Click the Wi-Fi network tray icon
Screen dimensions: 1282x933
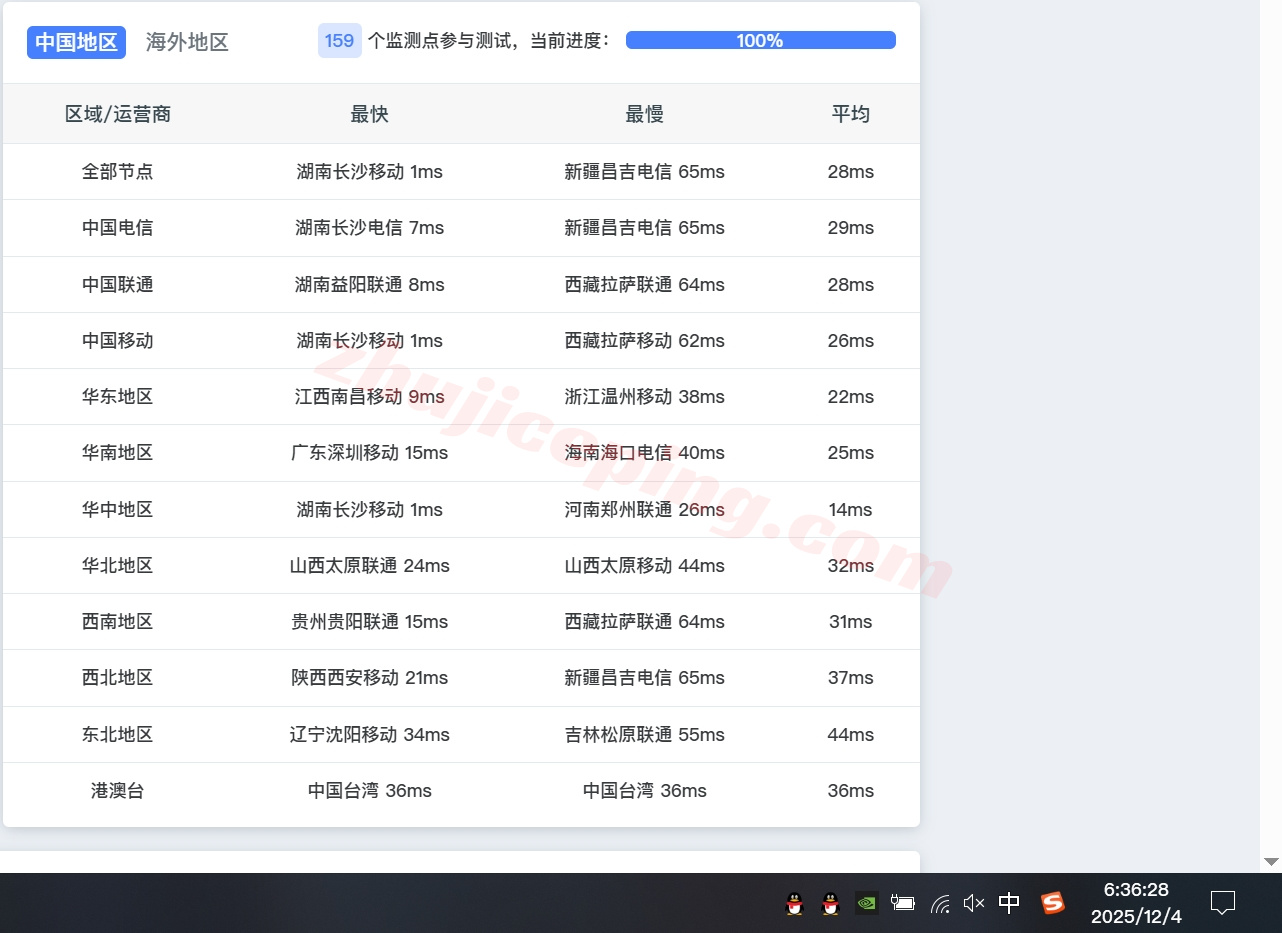pyautogui.click(x=938, y=903)
